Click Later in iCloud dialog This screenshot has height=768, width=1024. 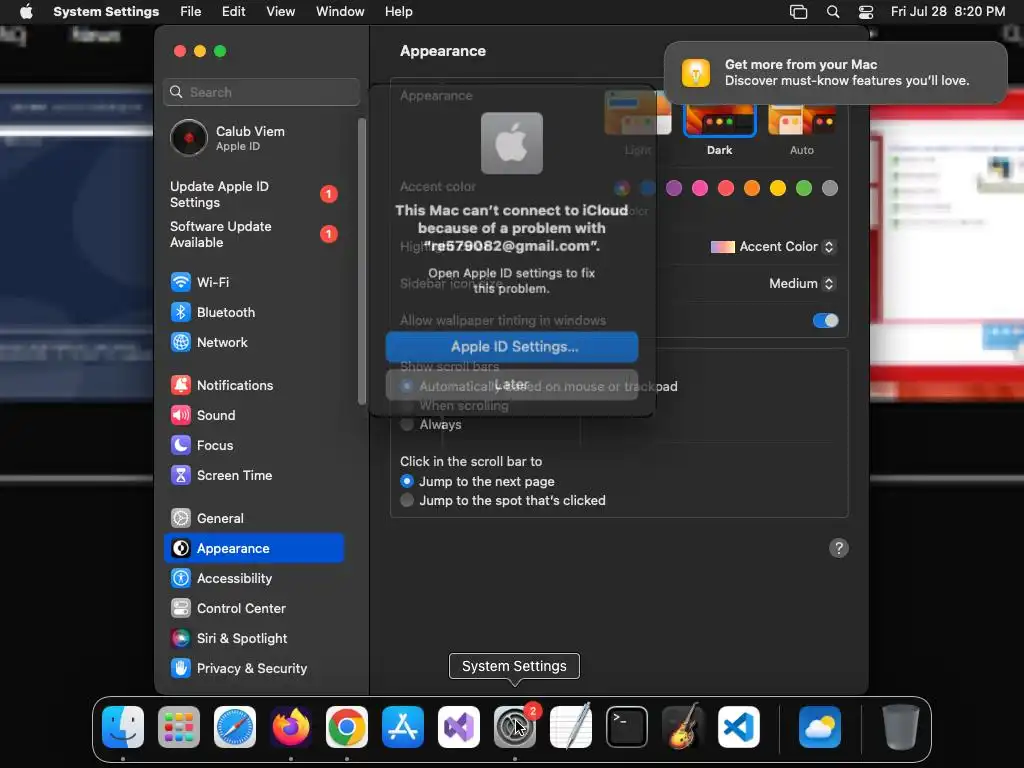[x=512, y=385]
